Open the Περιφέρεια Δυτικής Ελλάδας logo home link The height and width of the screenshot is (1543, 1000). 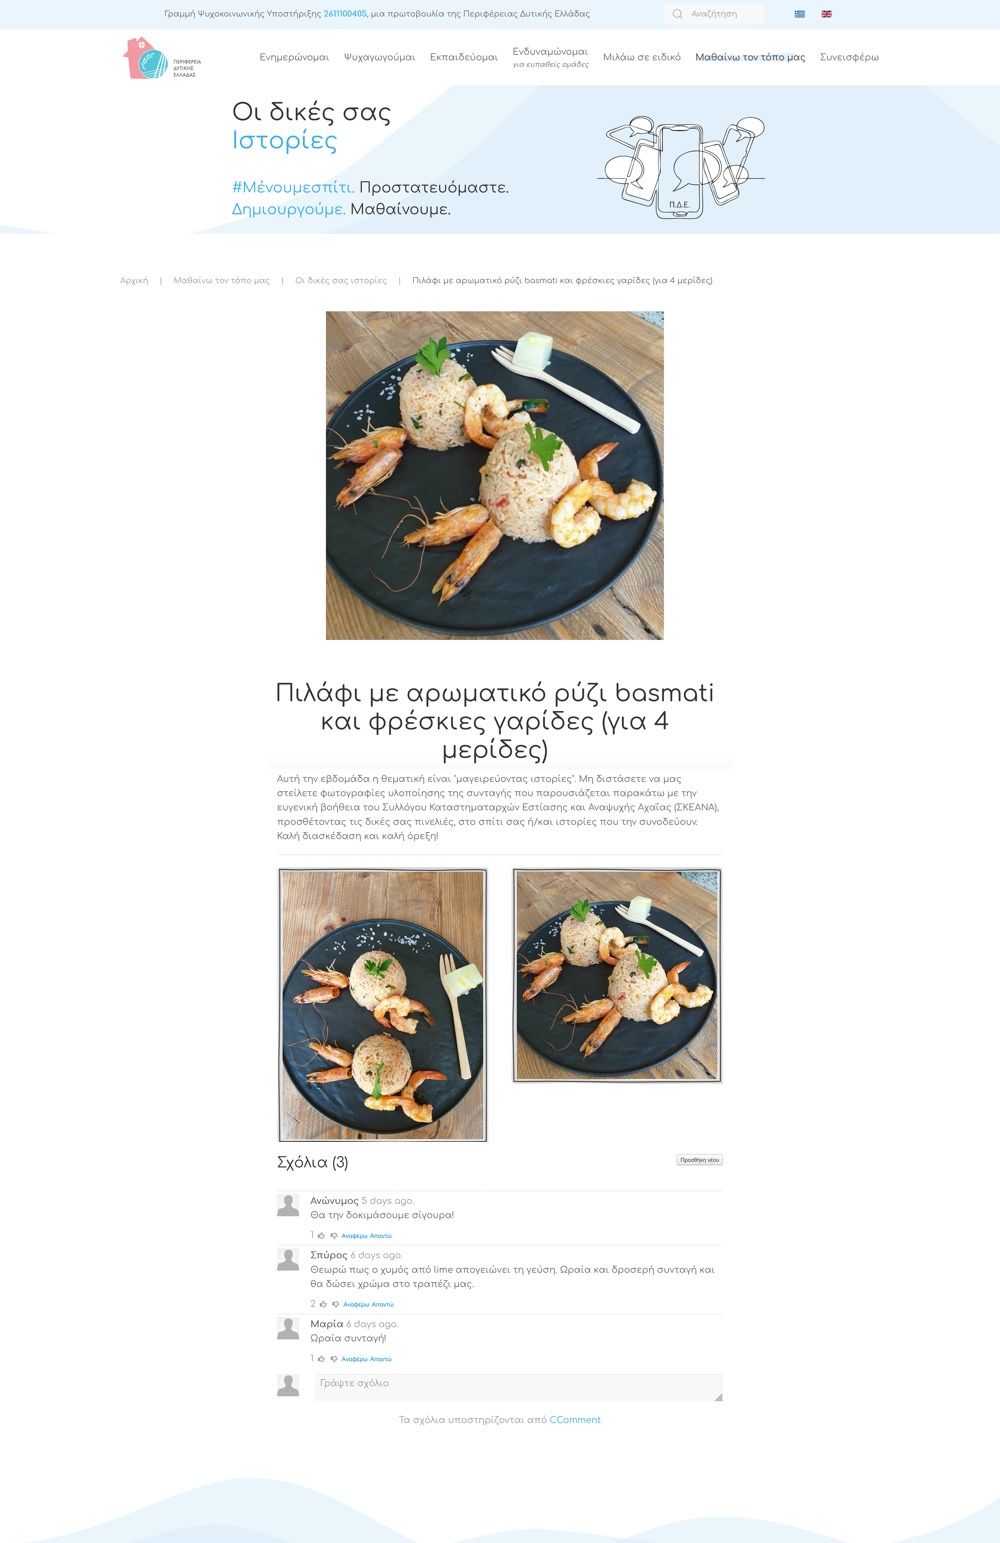(162, 58)
